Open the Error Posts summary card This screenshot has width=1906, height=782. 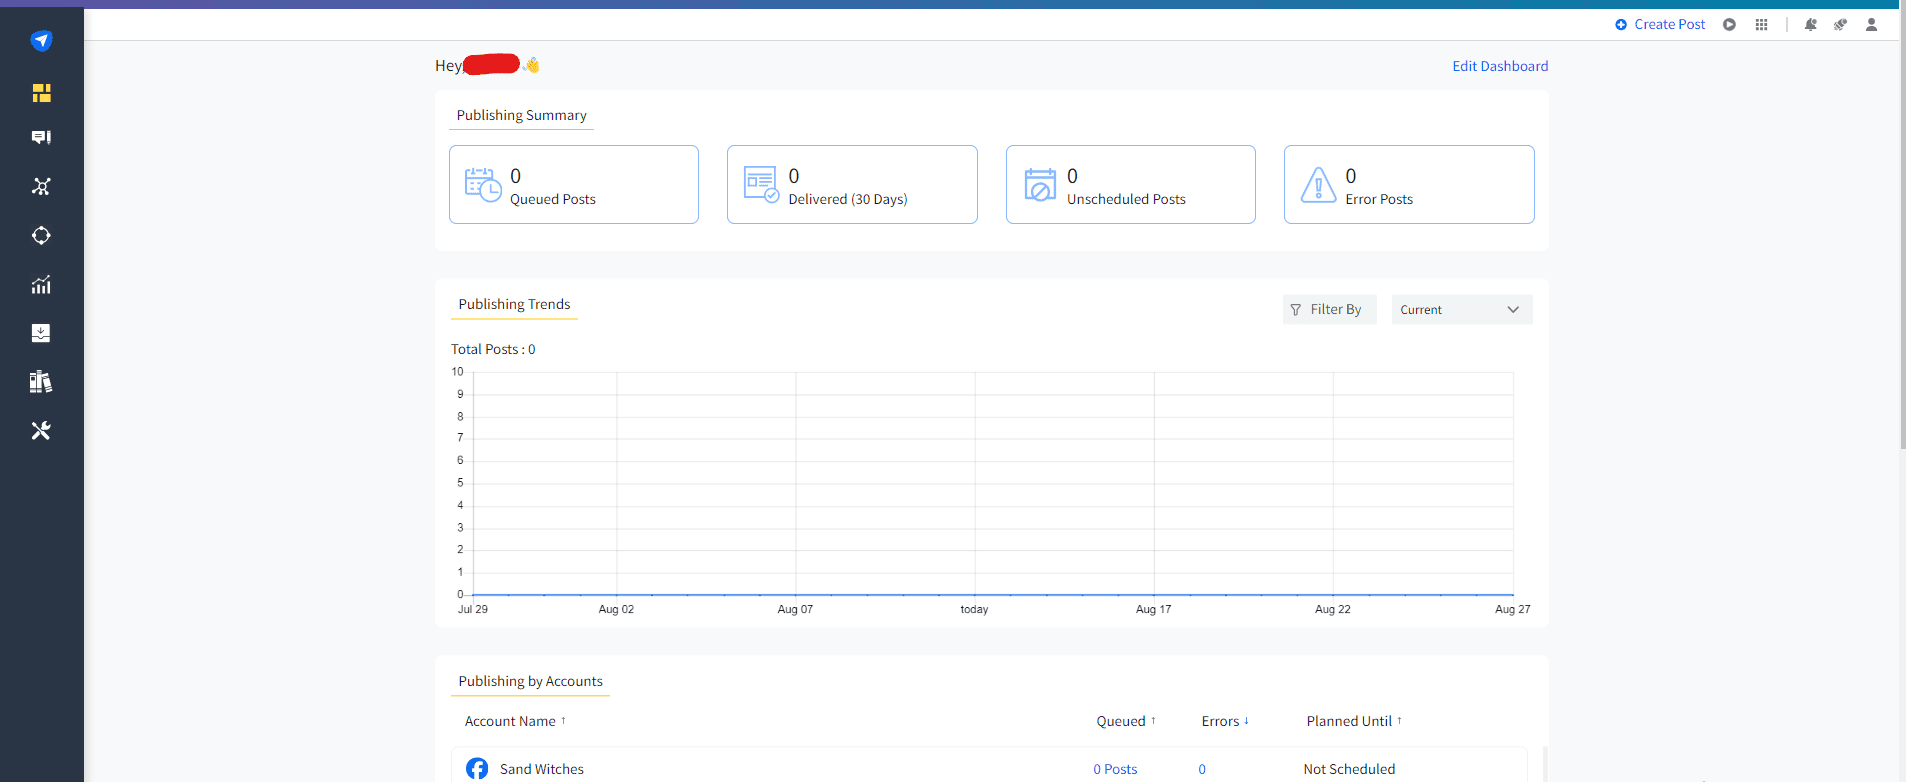(1408, 185)
